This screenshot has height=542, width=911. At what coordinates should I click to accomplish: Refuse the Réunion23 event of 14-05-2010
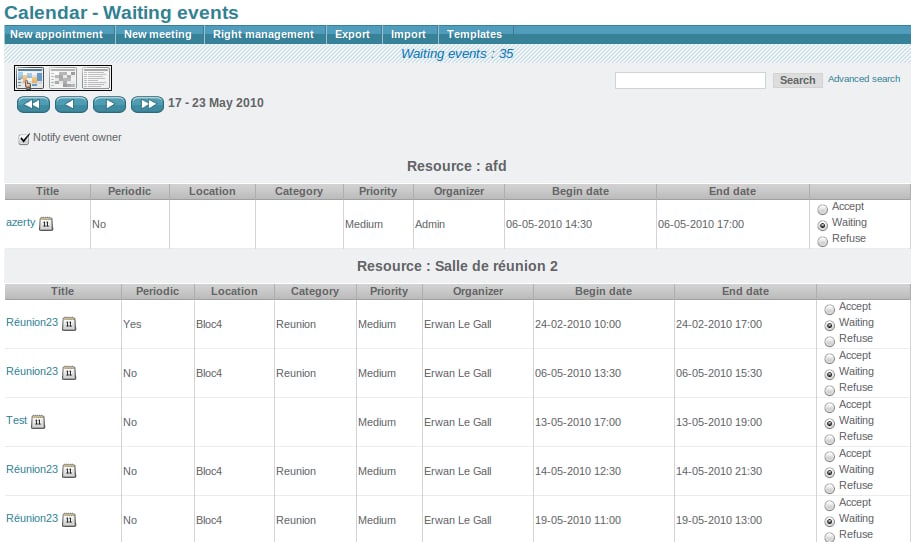coord(829,489)
